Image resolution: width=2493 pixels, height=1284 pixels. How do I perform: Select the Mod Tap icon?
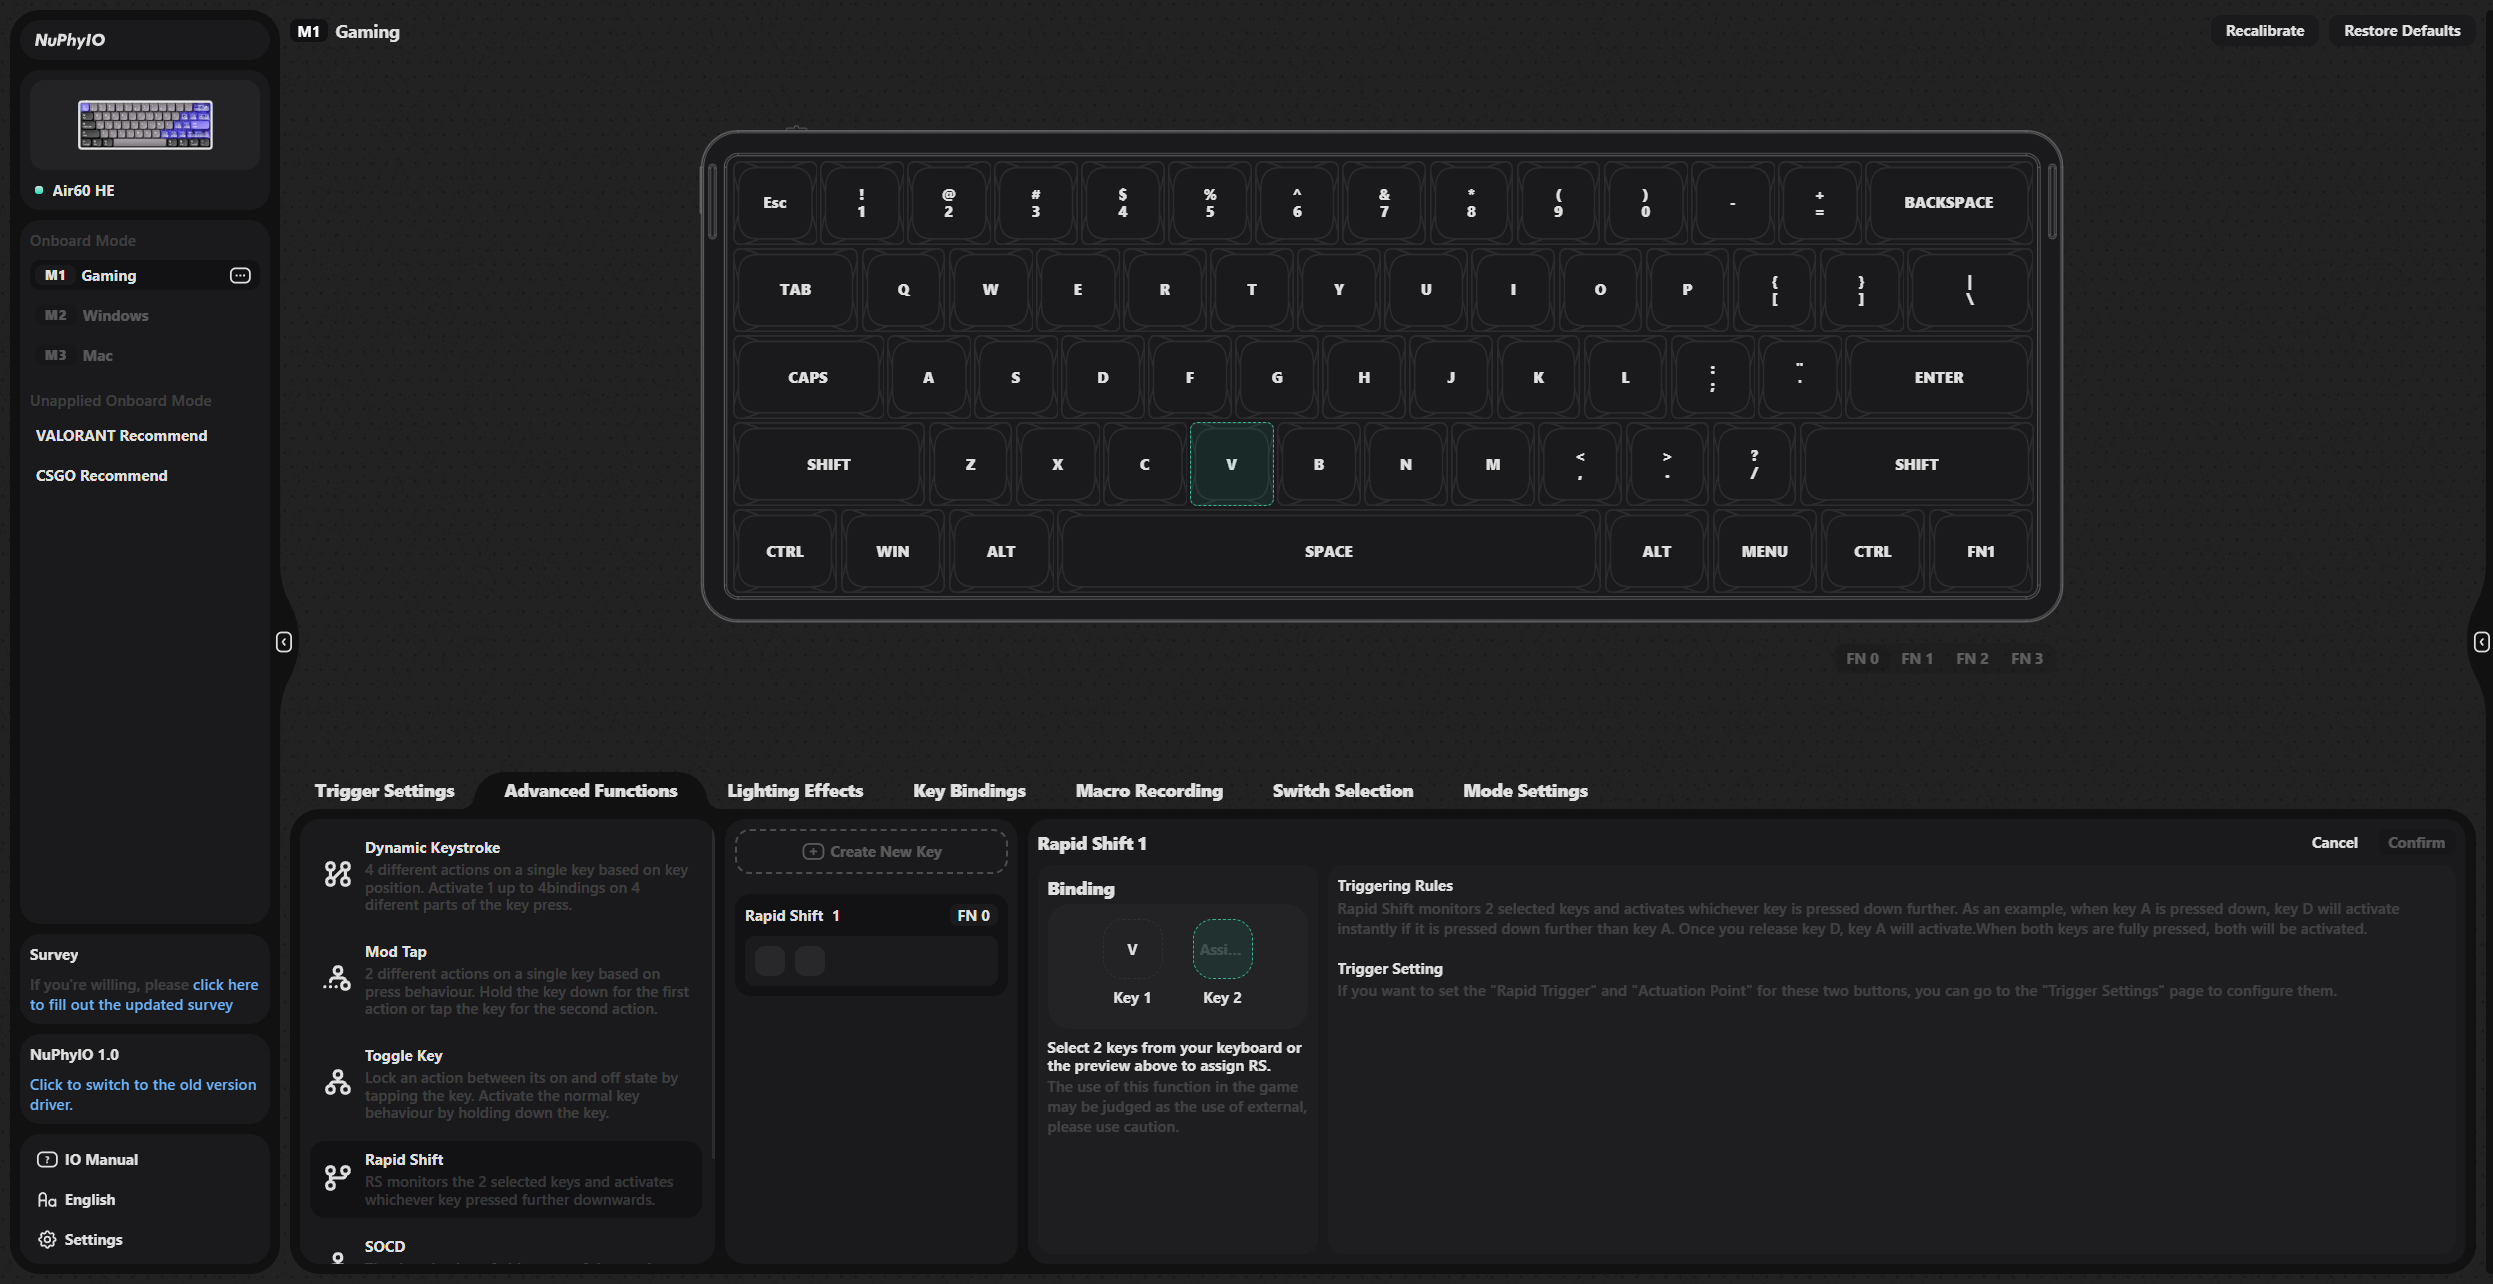(x=338, y=978)
